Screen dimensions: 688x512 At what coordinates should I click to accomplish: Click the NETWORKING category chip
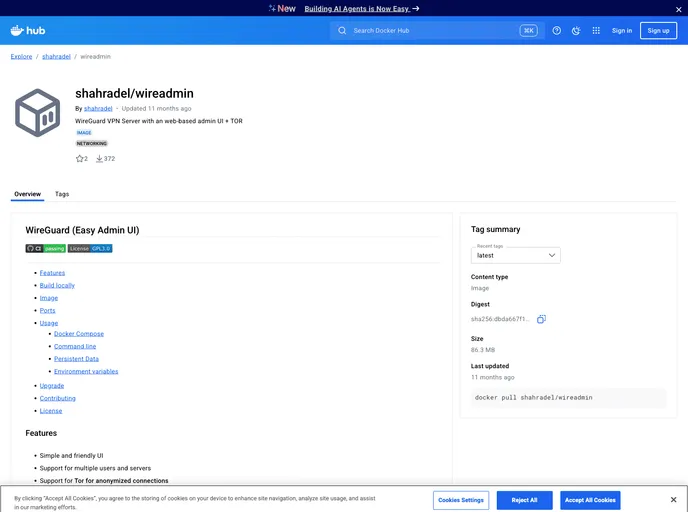(x=92, y=143)
